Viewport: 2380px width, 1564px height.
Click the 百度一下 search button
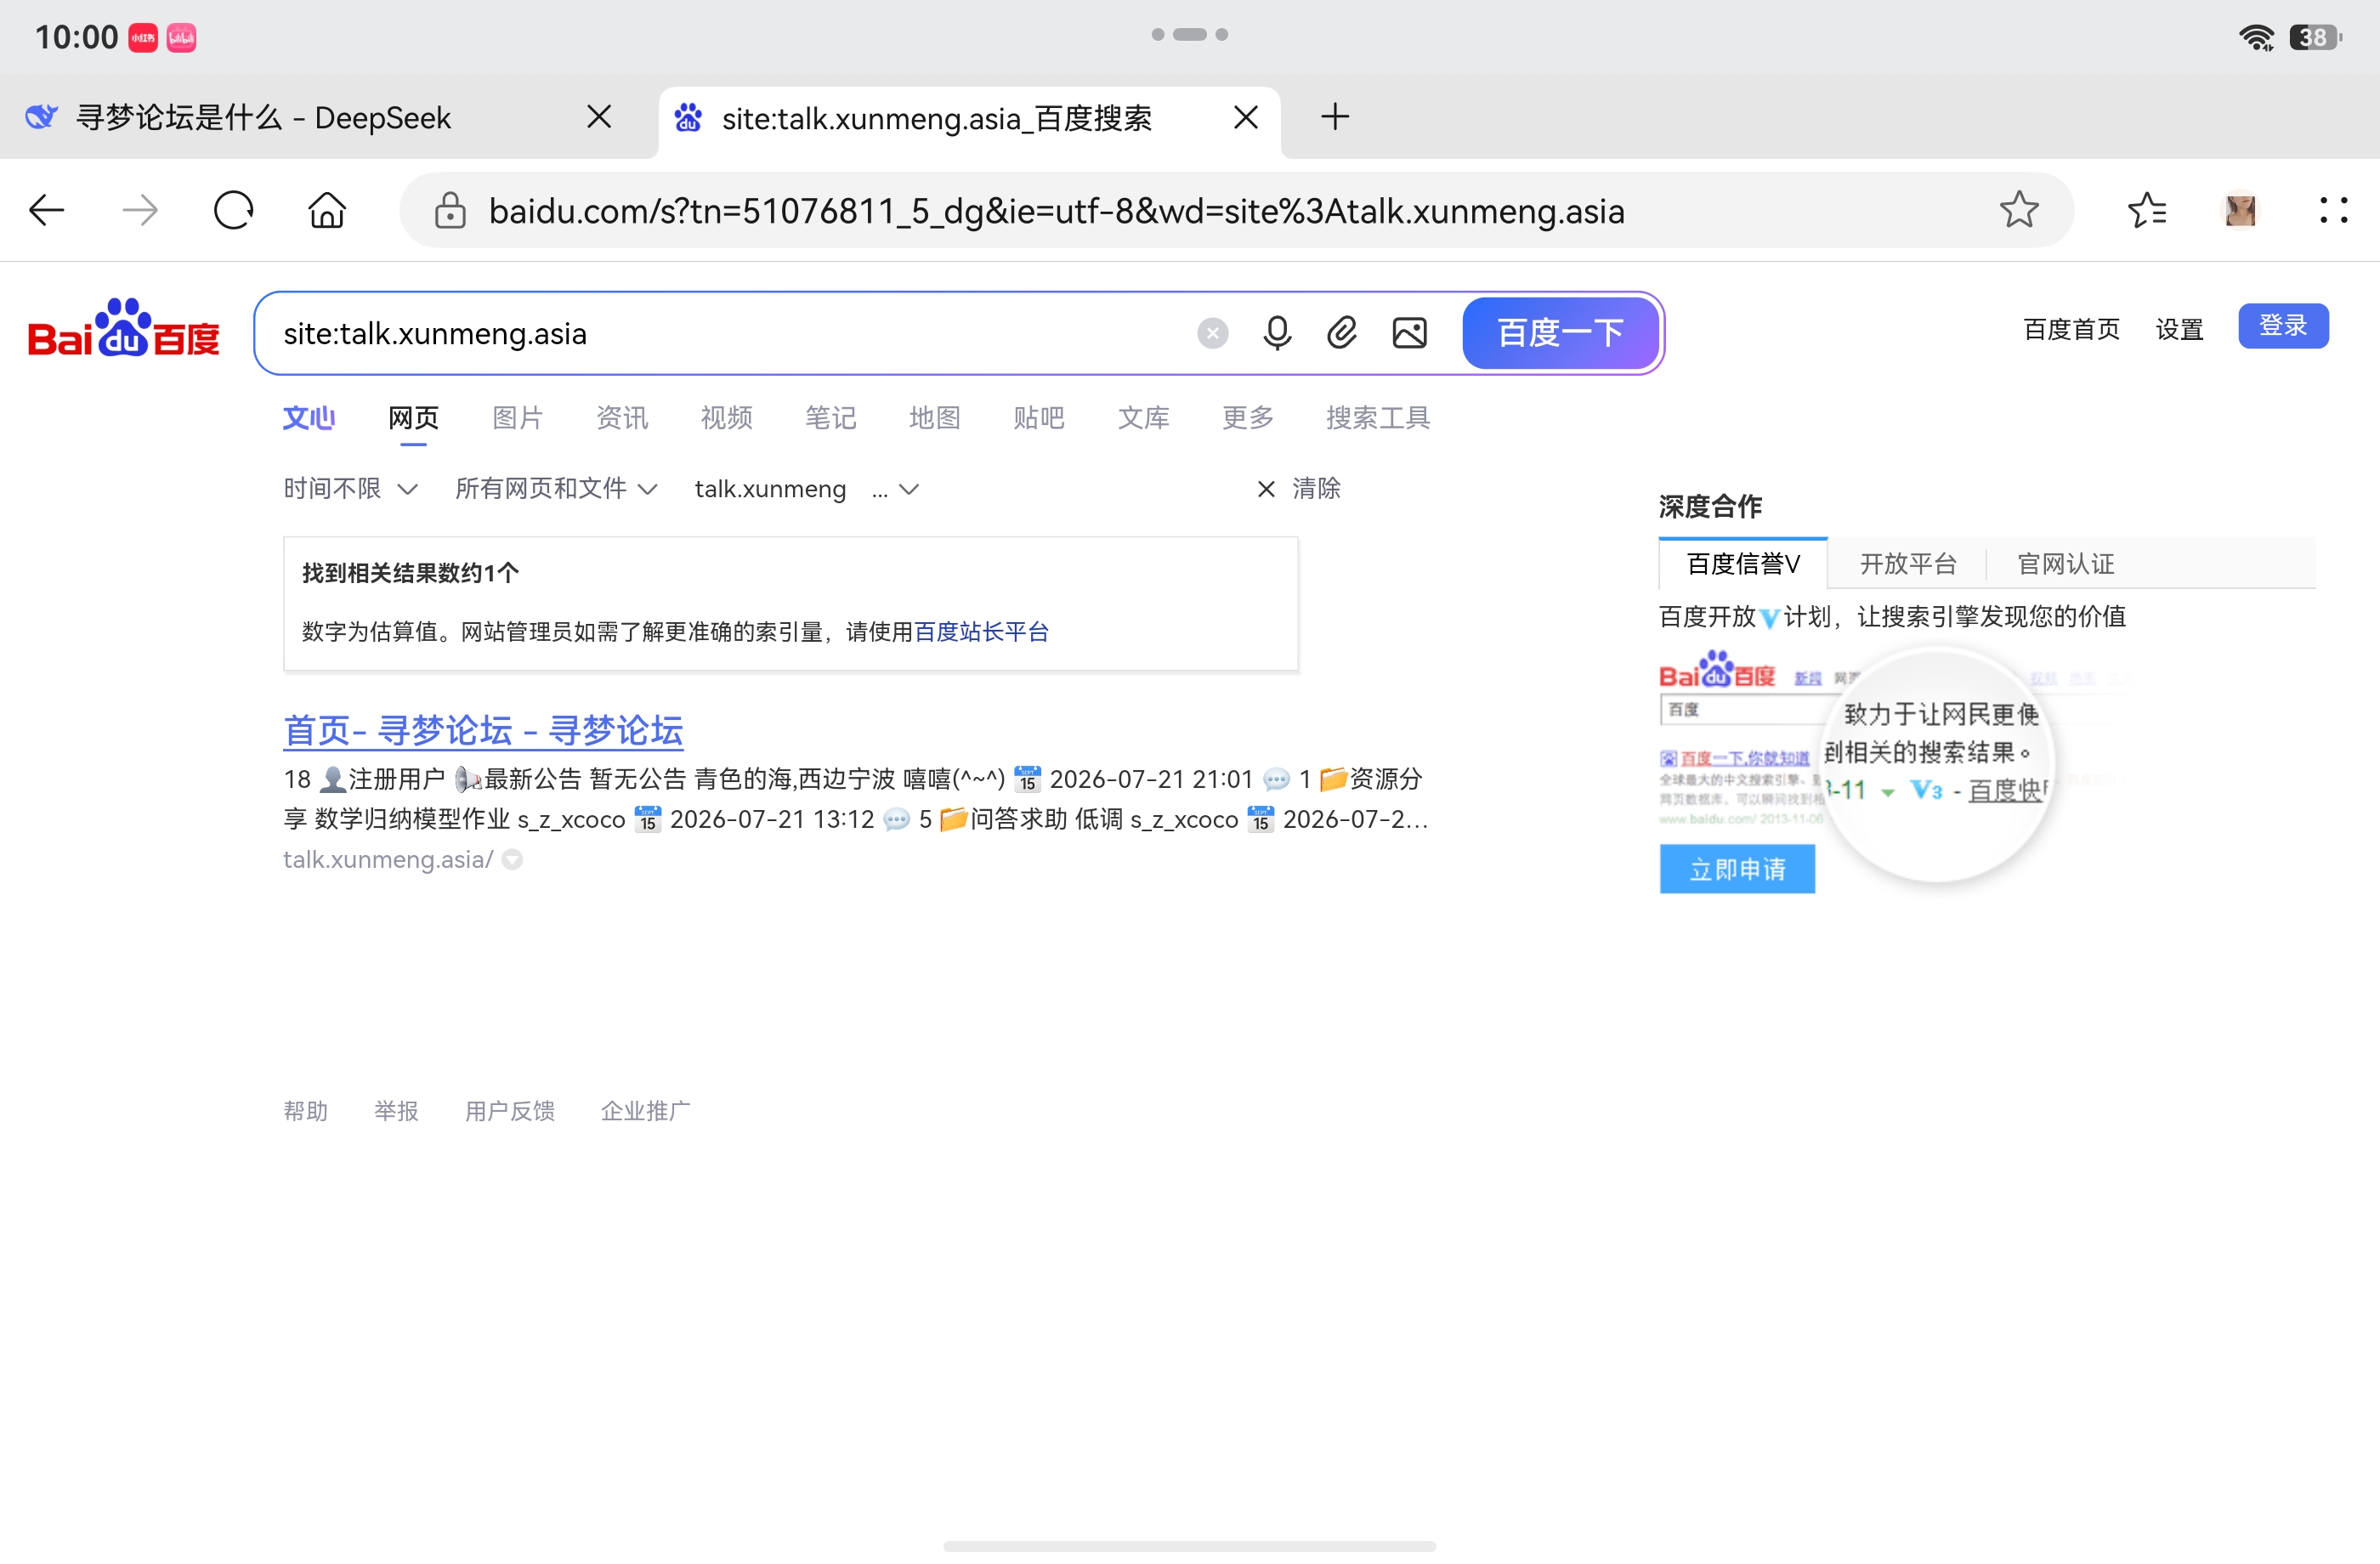click(x=1560, y=333)
